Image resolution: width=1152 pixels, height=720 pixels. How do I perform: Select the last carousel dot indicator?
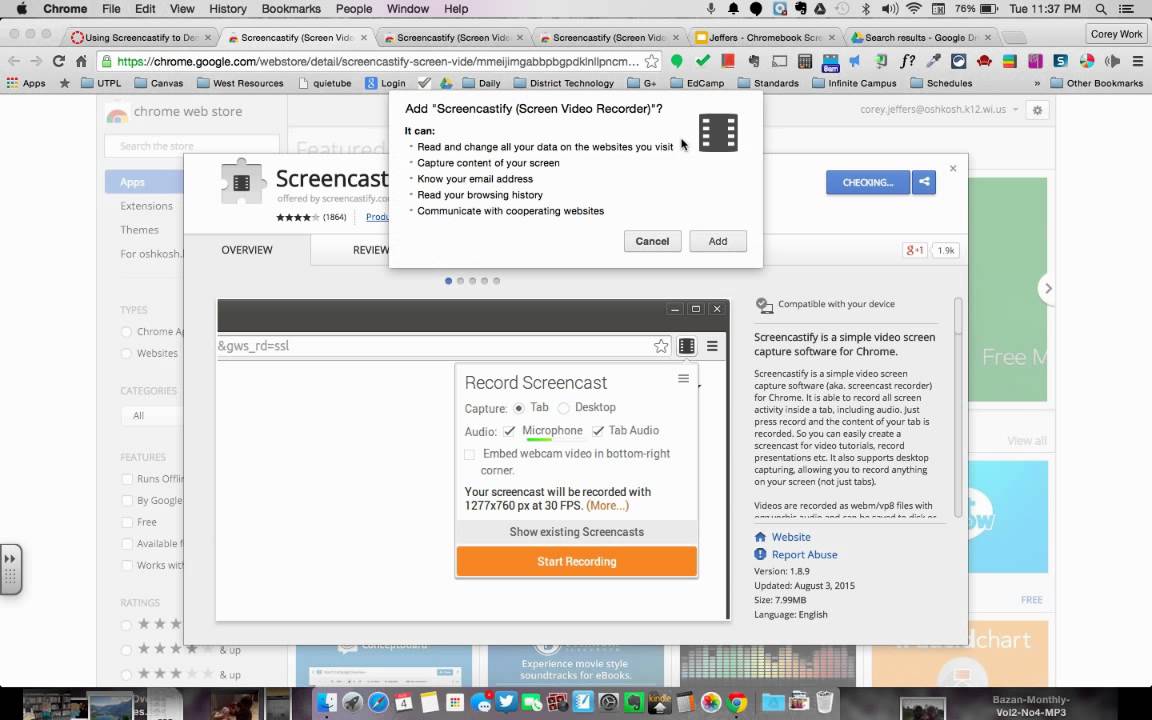pos(497,281)
